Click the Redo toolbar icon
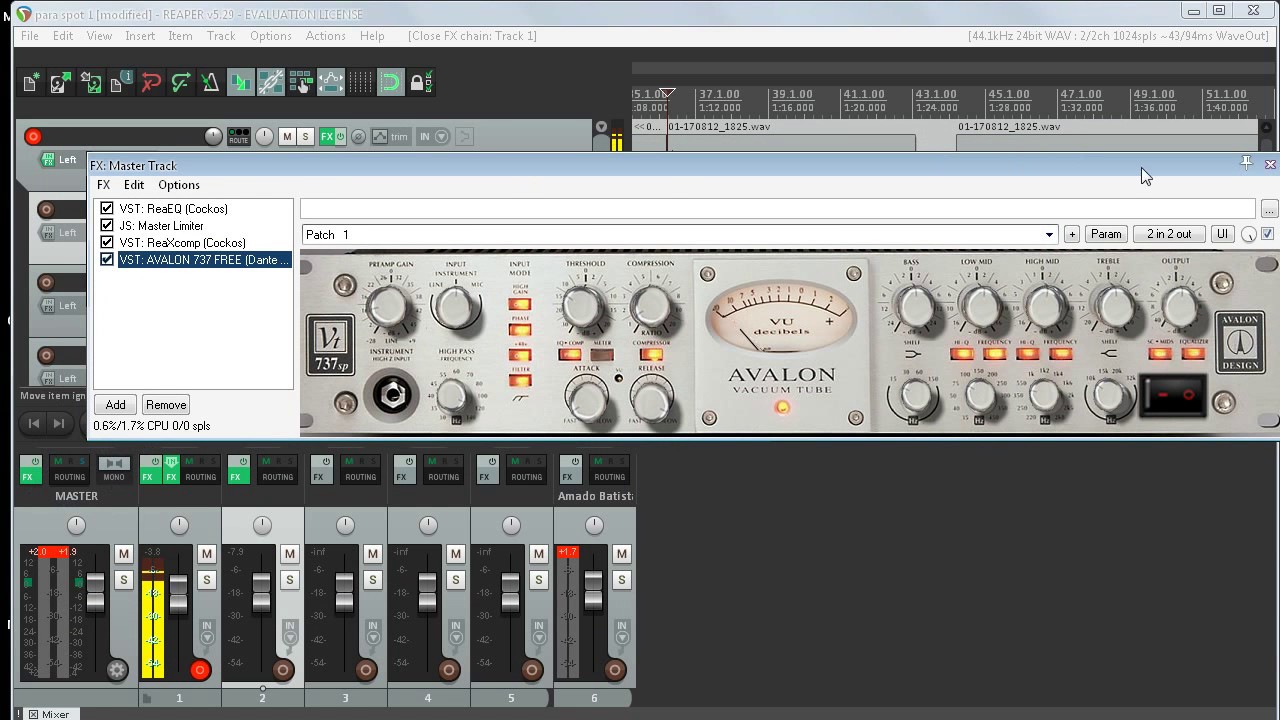Screen dimensions: 1280x720 pos(181,83)
